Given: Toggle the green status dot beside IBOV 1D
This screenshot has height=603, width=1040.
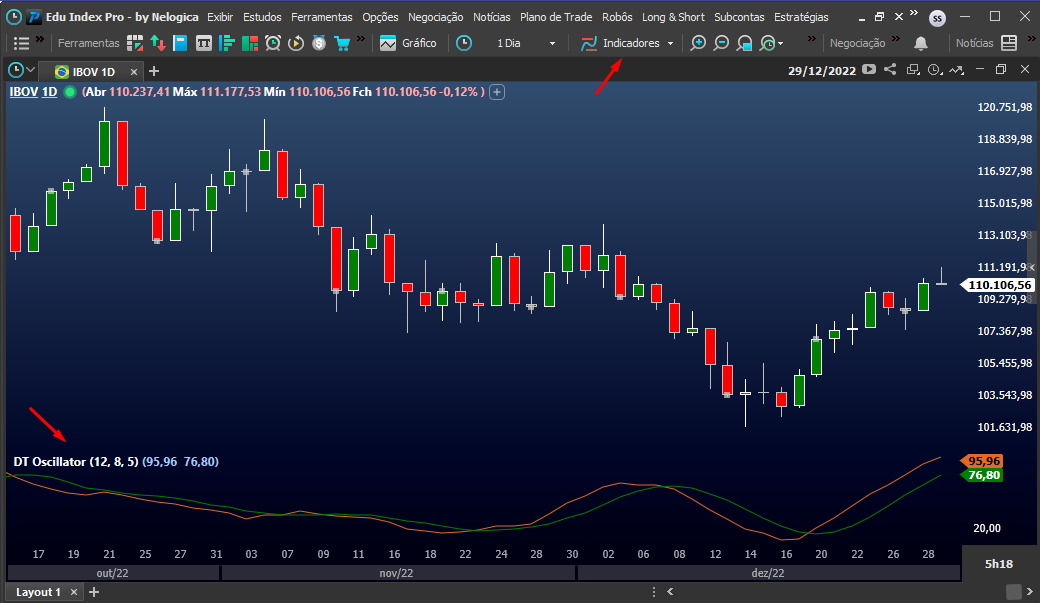Looking at the screenshot, I should coord(69,92).
